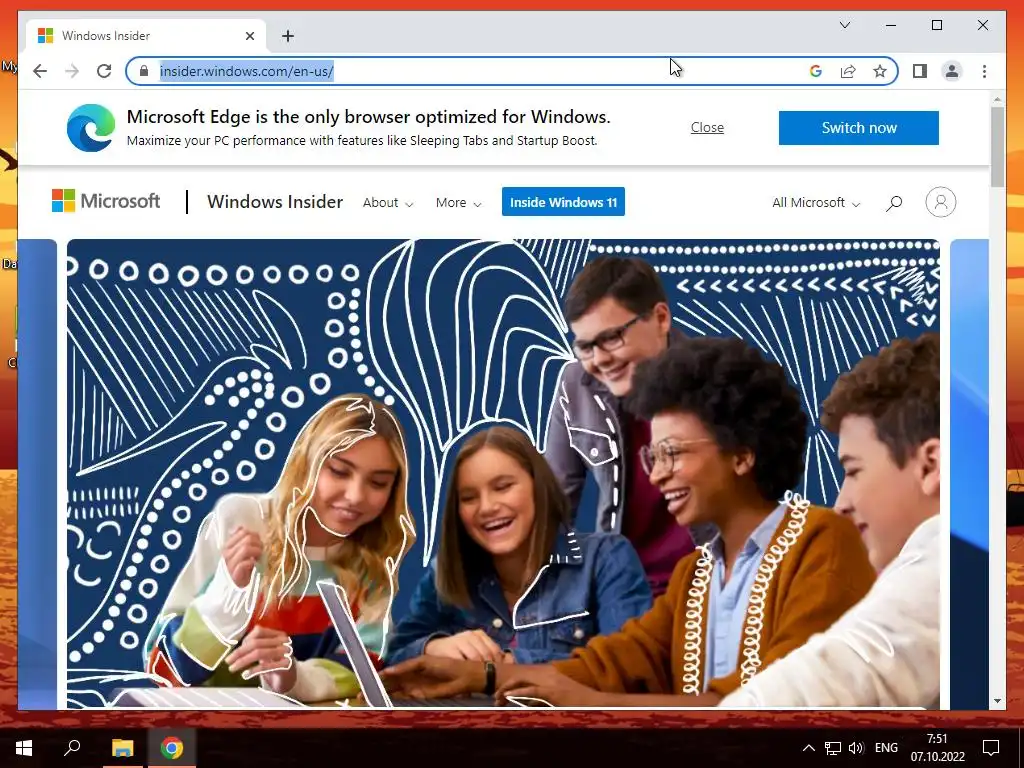Image resolution: width=1024 pixels, height=768 pixels.
Task: Click the Switch now button
Action: [x=859, y=127]
